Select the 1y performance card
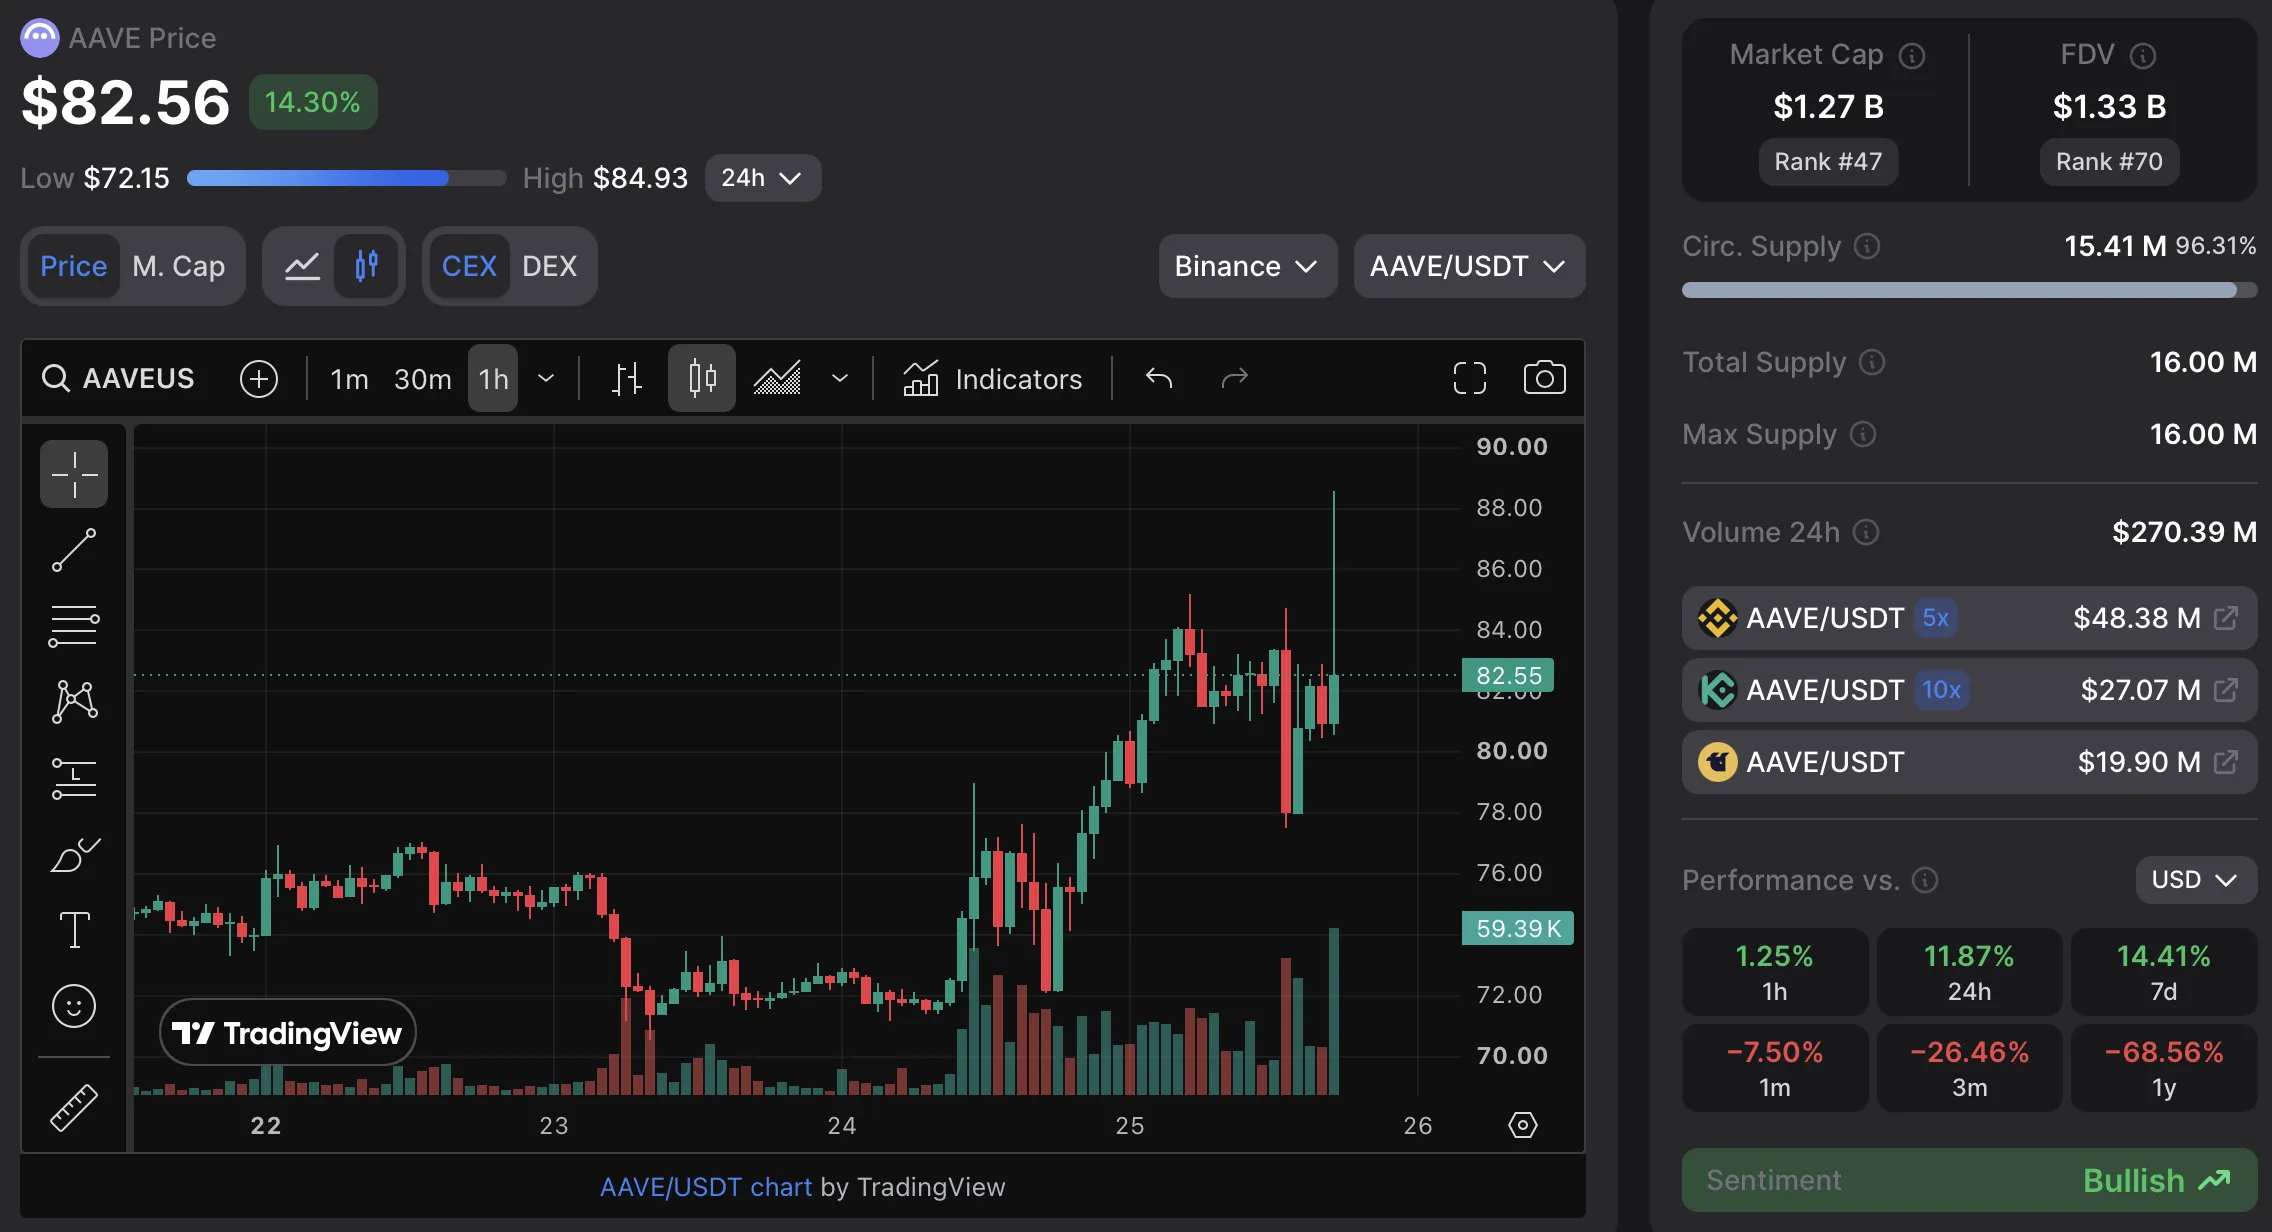Image resolution: width=2272 pixels, height=1232 pixels. pyautogui.click(x=2164, y=1068)
